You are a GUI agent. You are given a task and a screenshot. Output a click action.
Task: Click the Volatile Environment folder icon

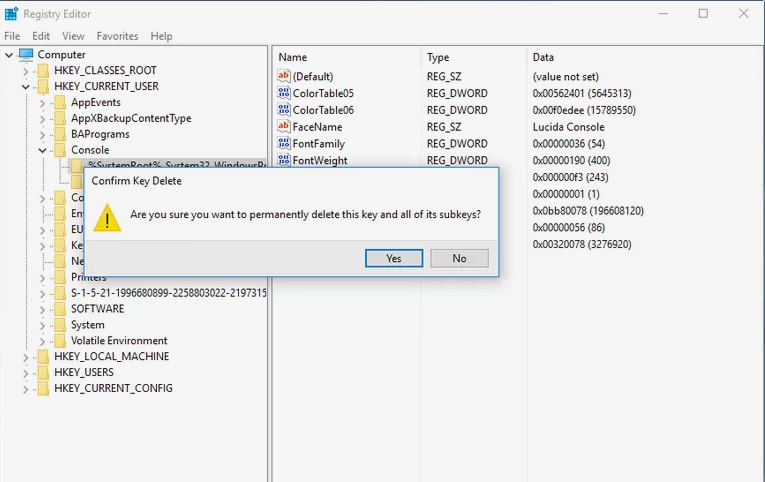(x=60, y=341)
